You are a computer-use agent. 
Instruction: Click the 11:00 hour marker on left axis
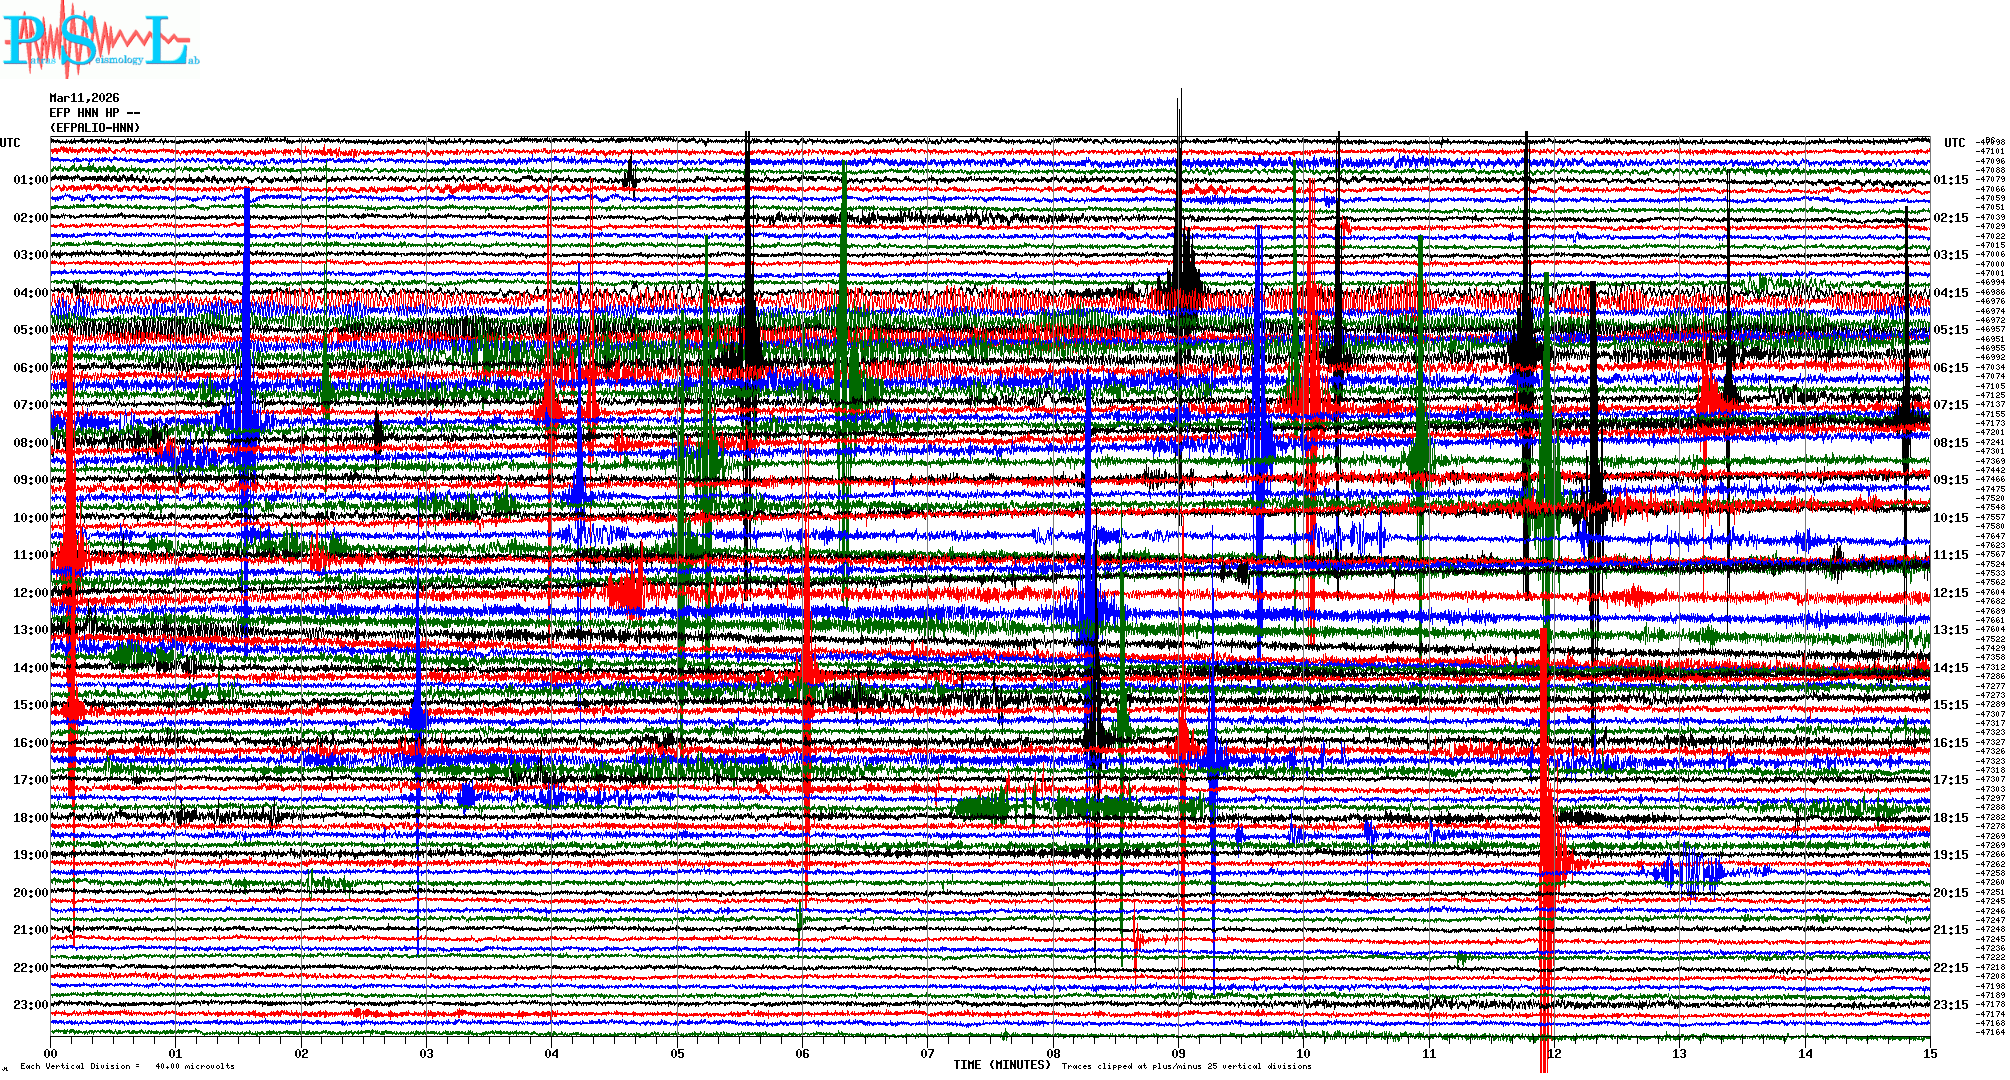pos(30,555)
